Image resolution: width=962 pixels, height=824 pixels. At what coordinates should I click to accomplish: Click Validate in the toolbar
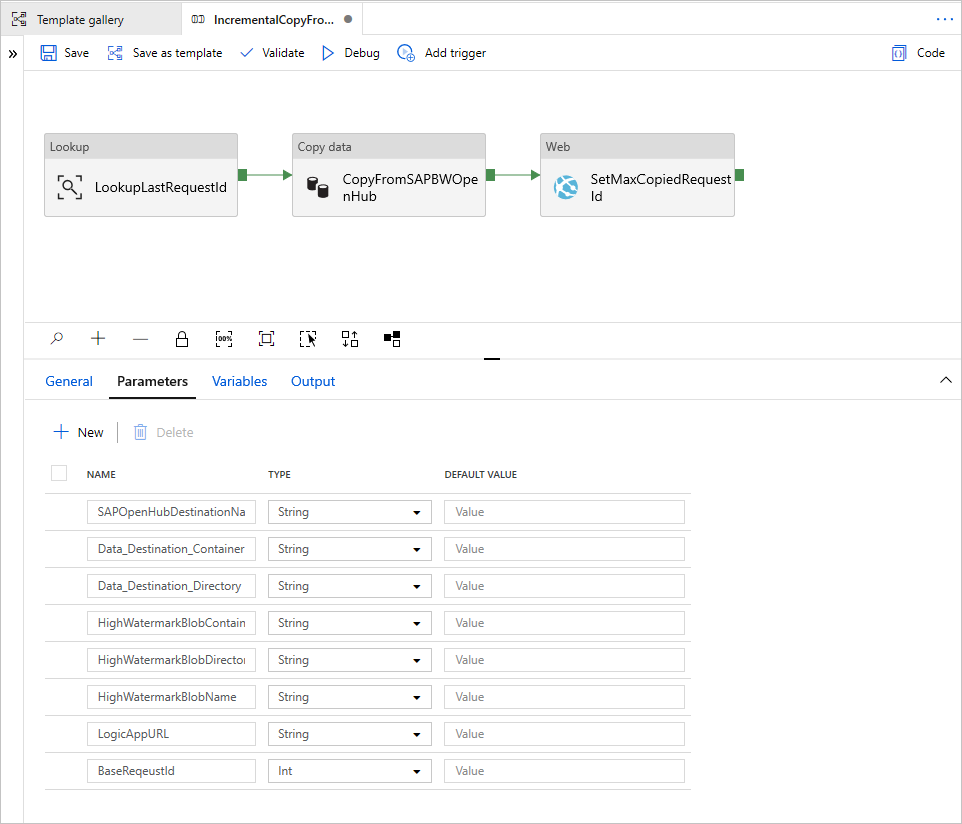pyautogui.click(x=272, y=52)
